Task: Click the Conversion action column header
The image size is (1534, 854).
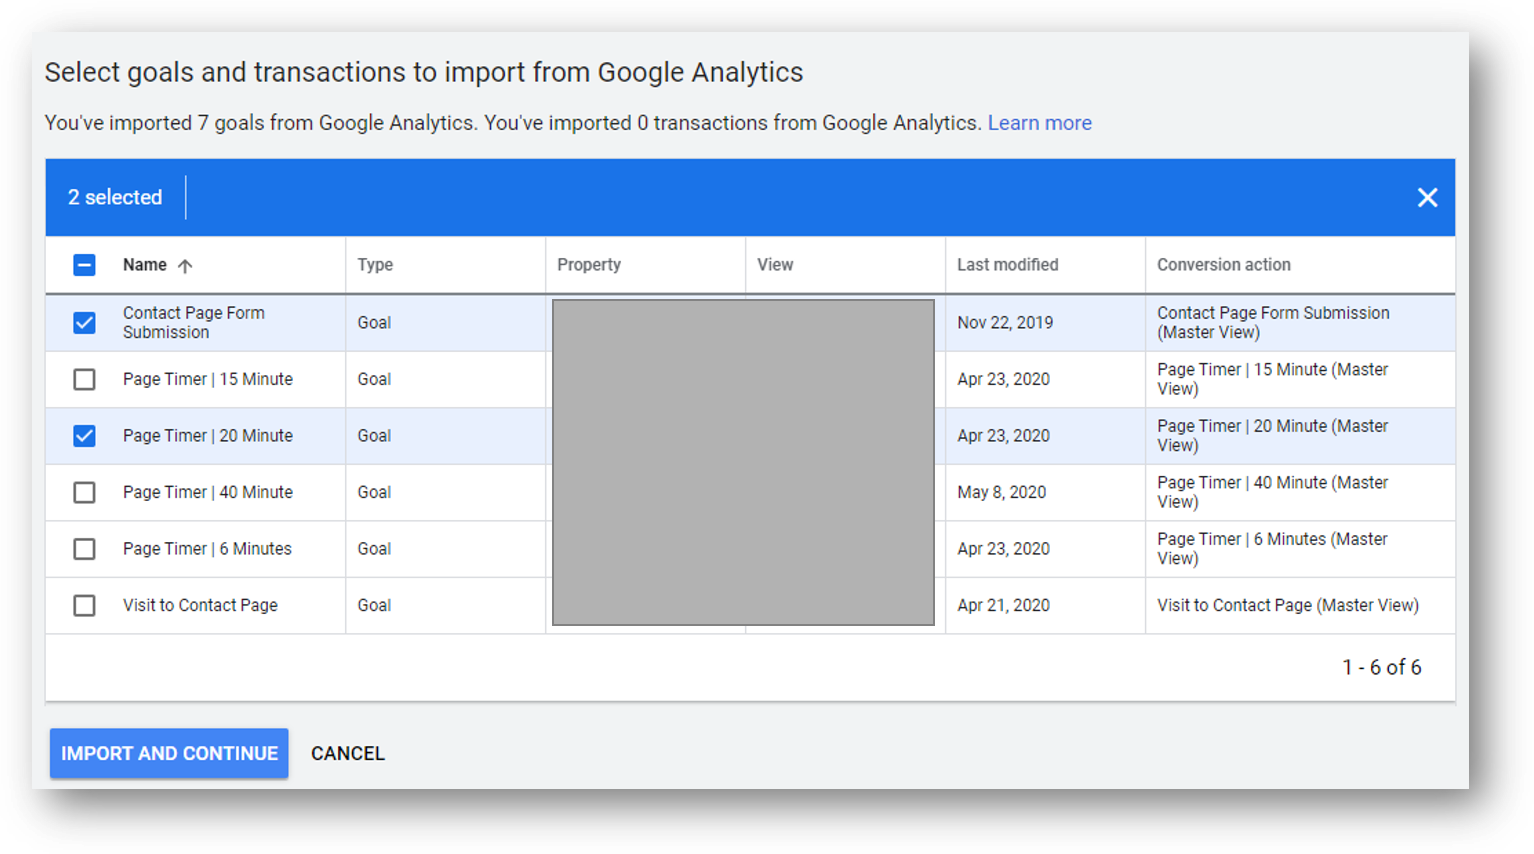Action: click(1224, 265)
